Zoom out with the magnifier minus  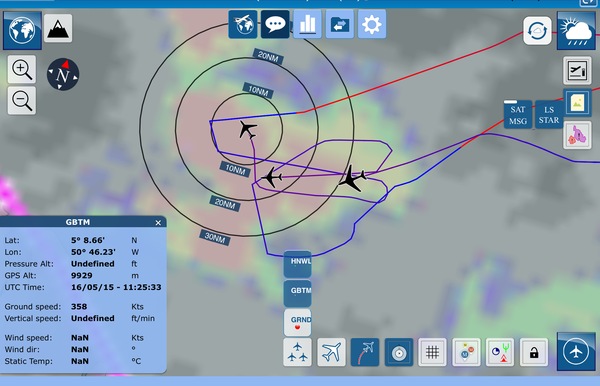22,101
